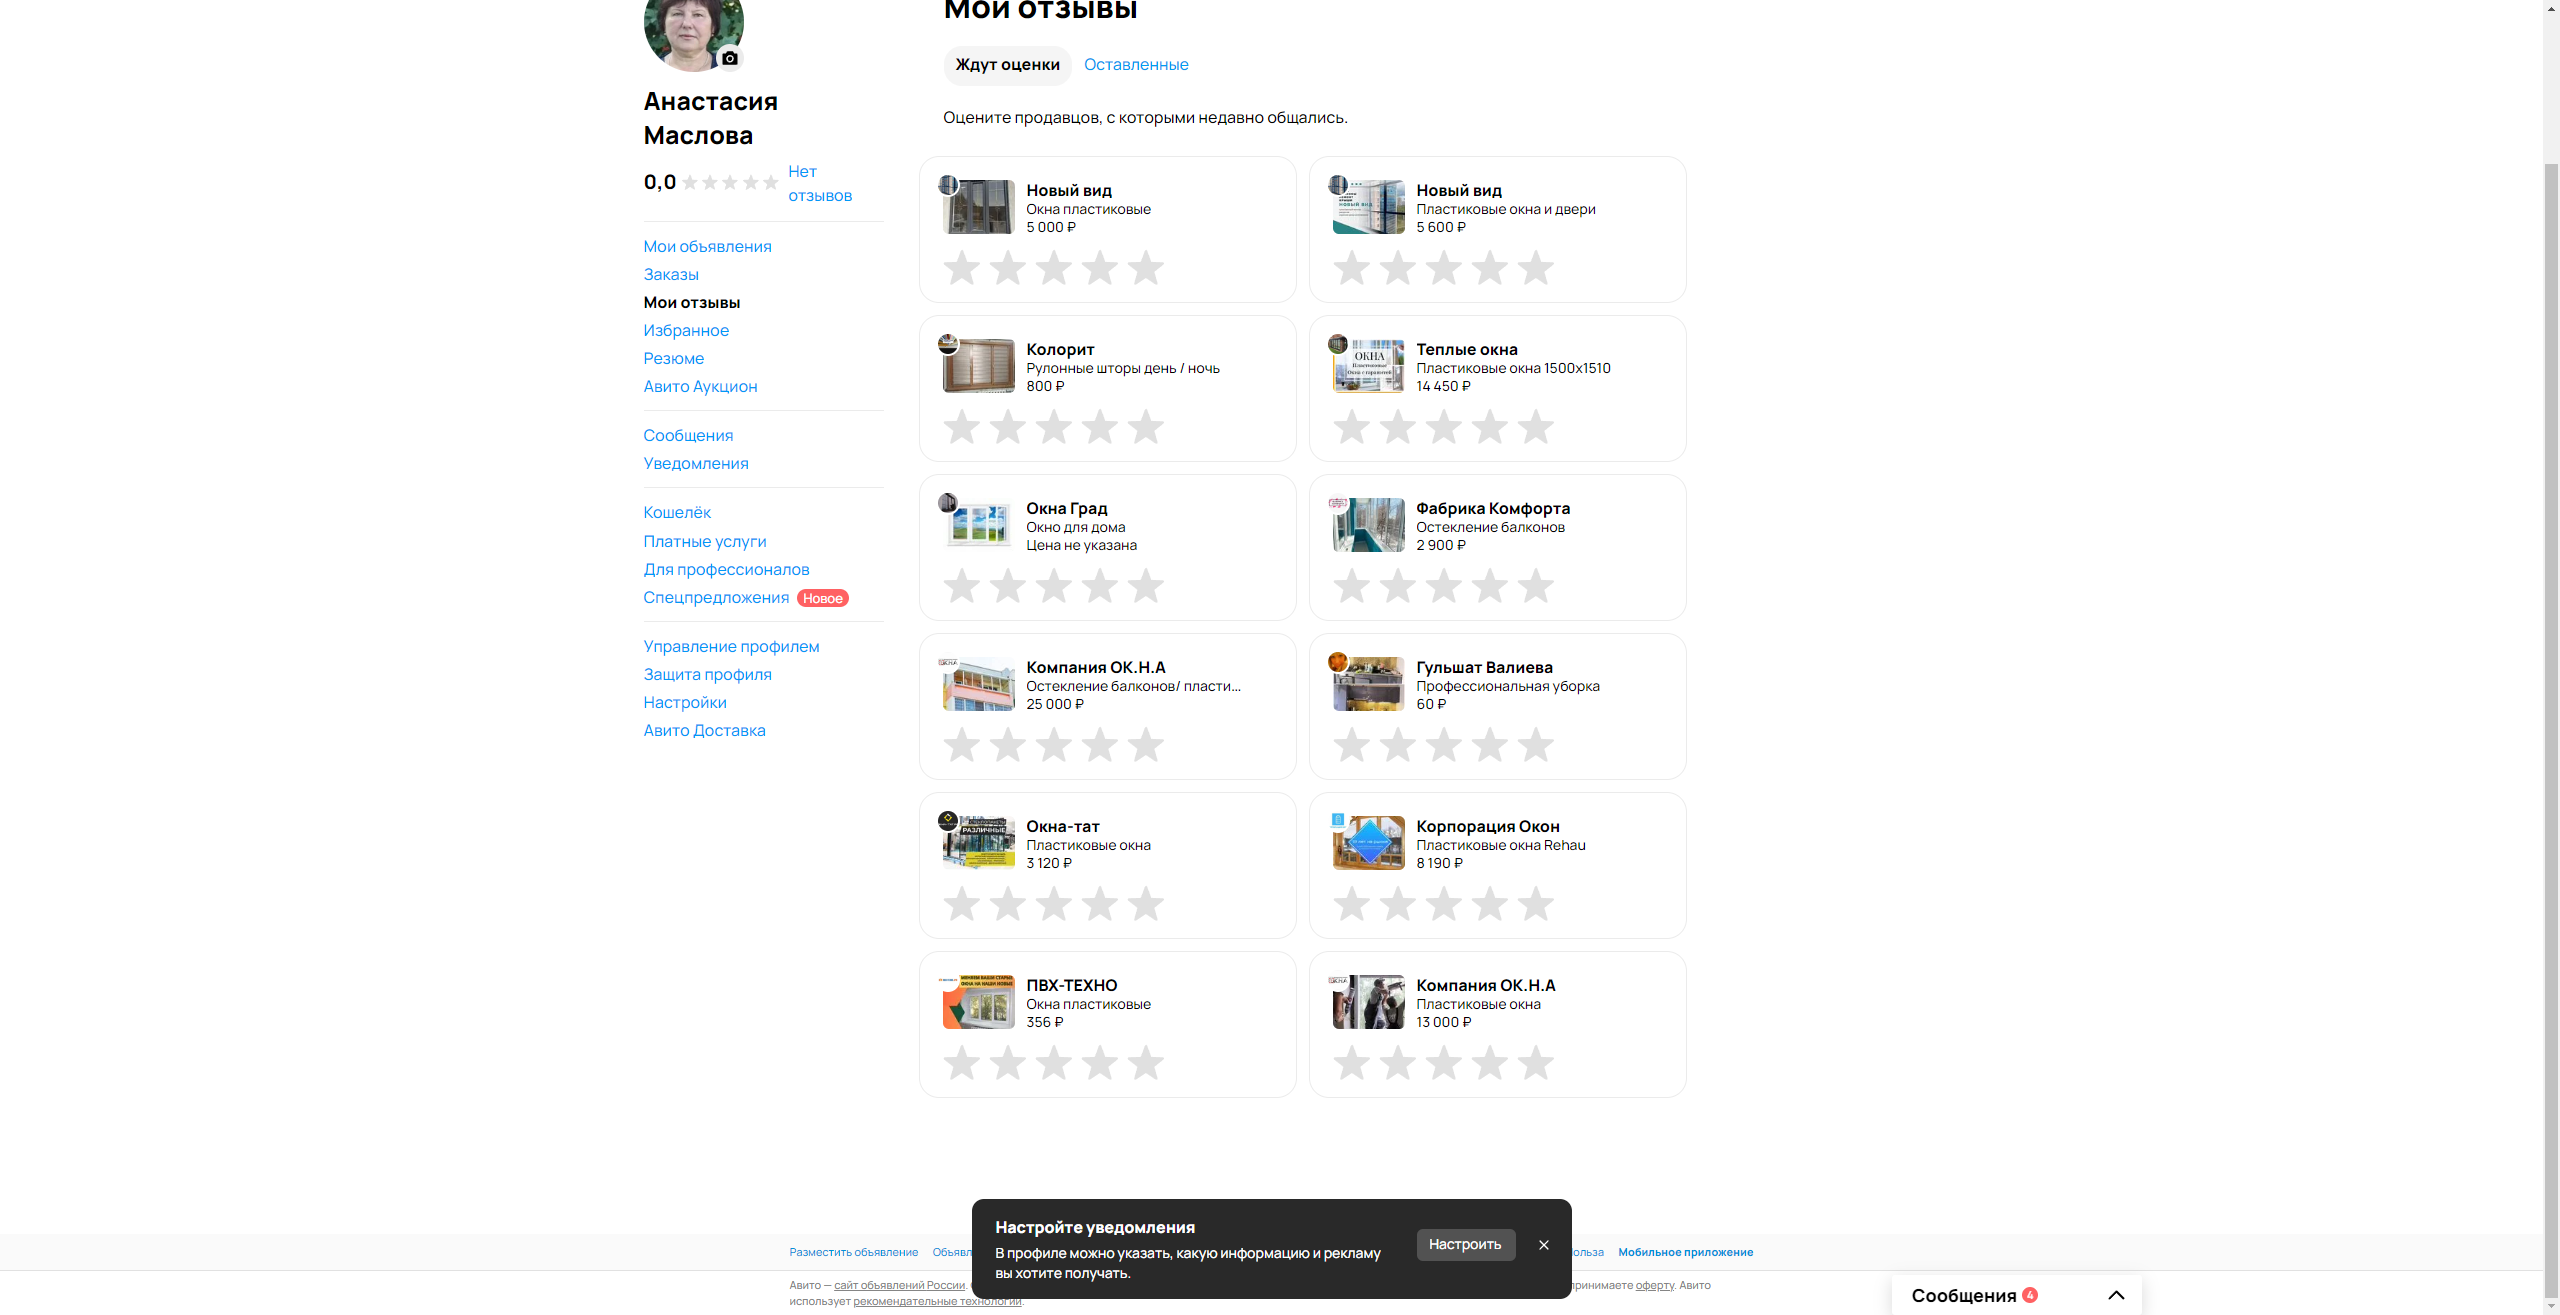Go to Управление профилем
The width and height of the screenshot is (2560, 1315).
point(731,646)
